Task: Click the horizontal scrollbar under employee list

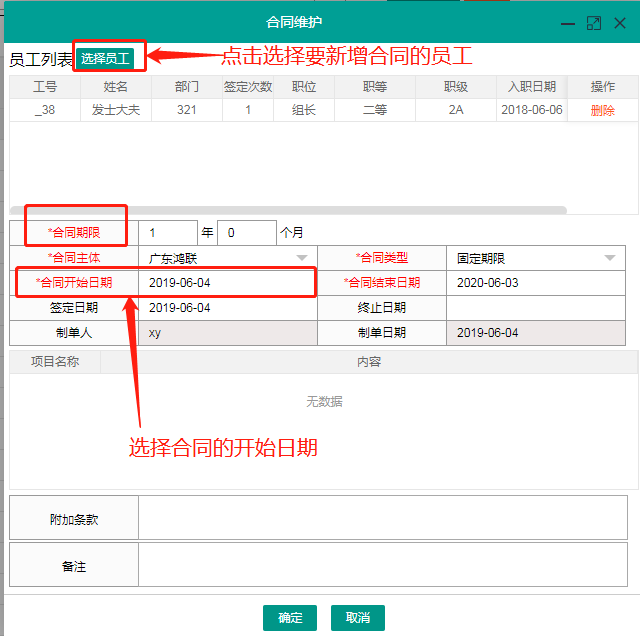Action: point(288,210)
